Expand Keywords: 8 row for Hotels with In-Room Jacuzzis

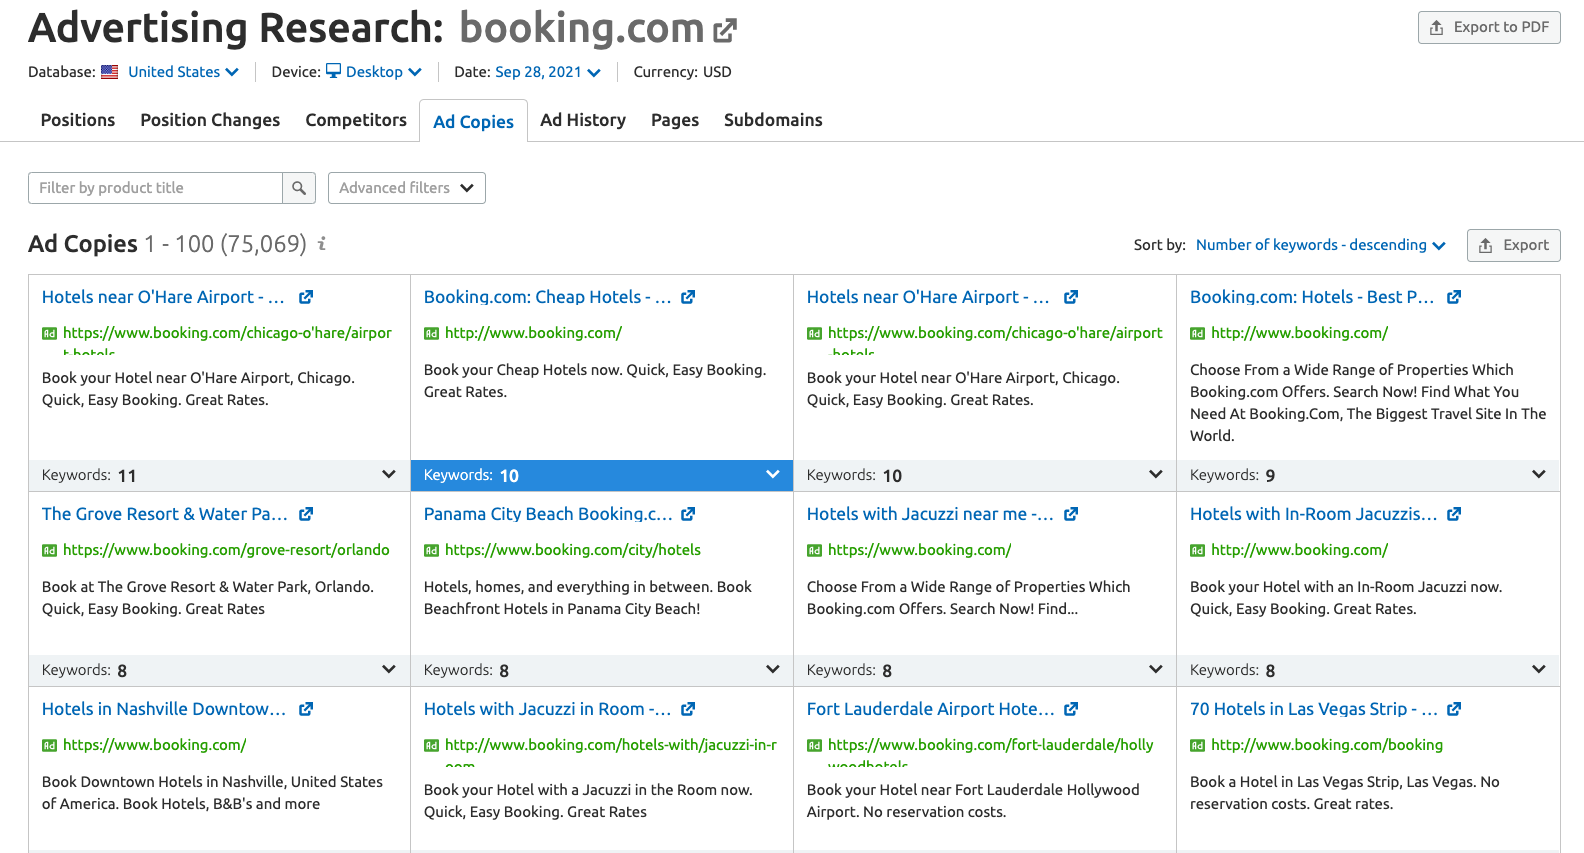coord(1368,670)
